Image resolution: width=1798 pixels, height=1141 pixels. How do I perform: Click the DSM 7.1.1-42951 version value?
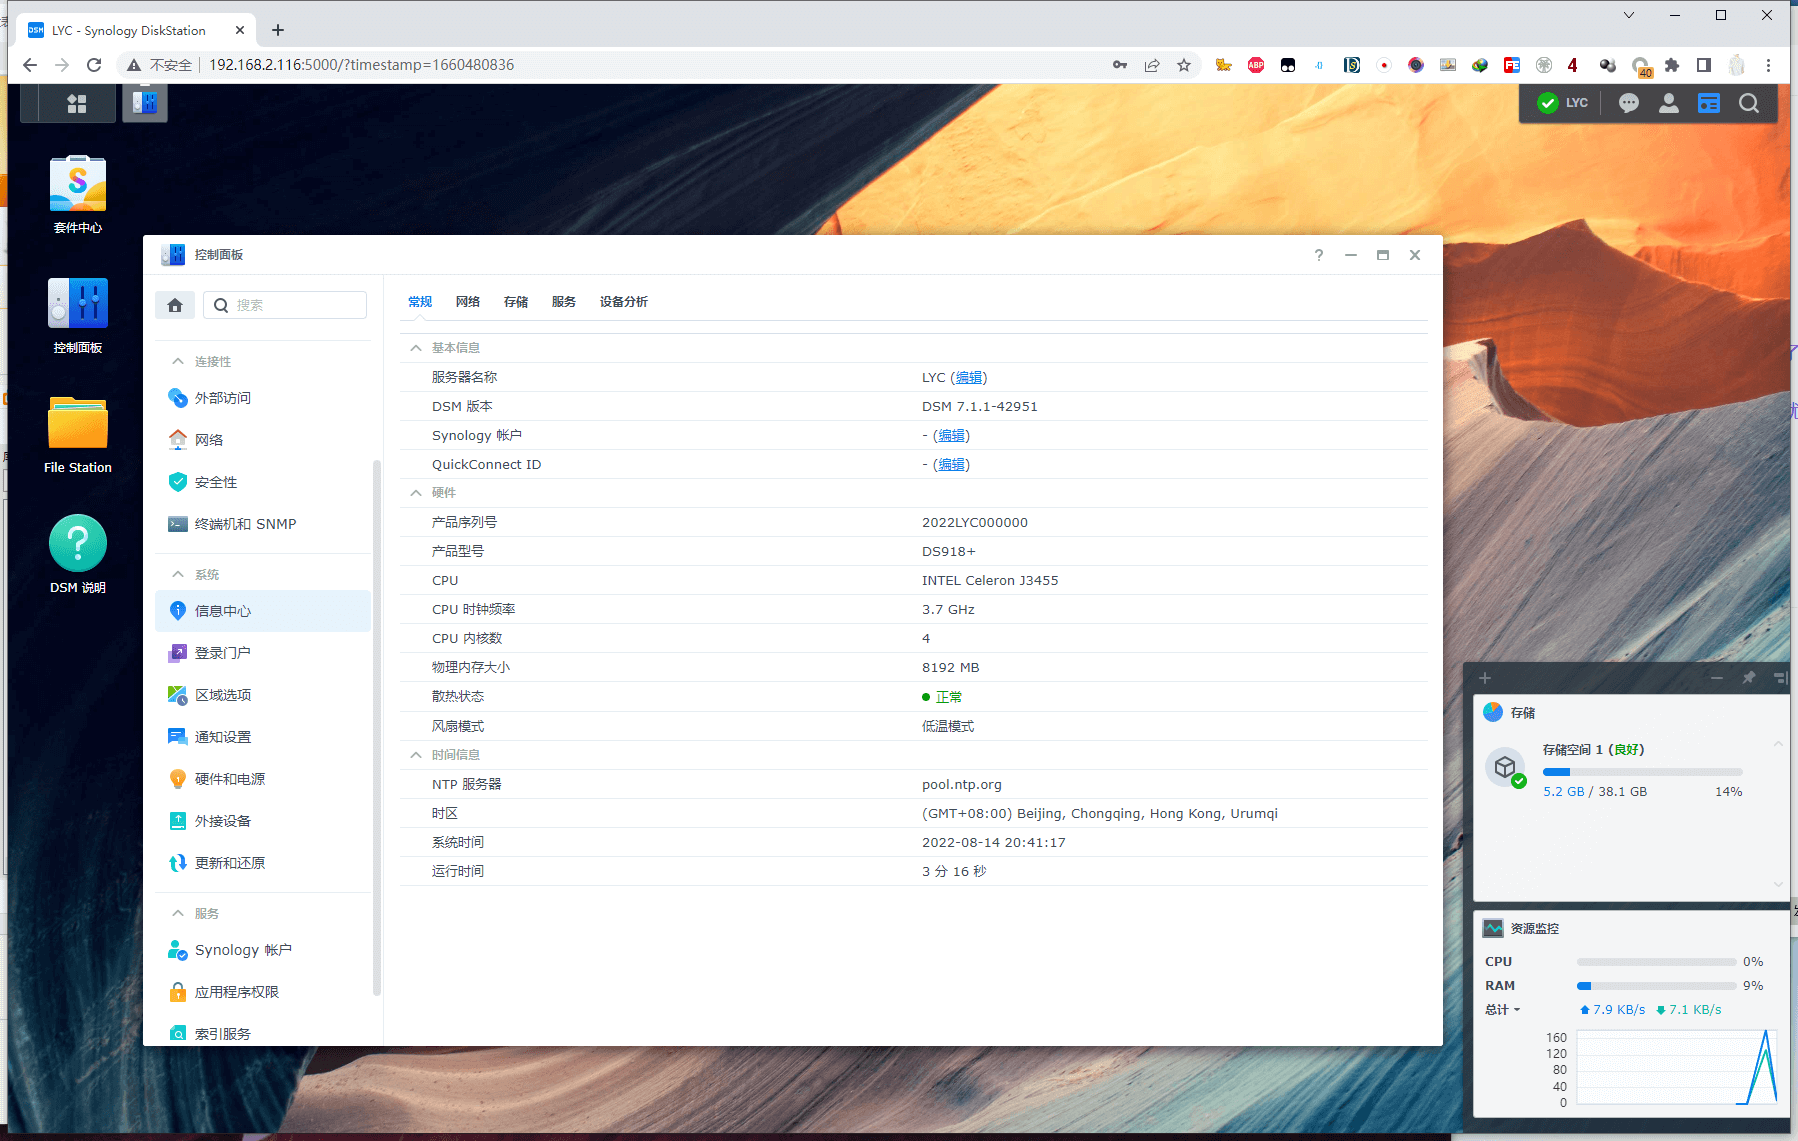click(x=980, y=407)
